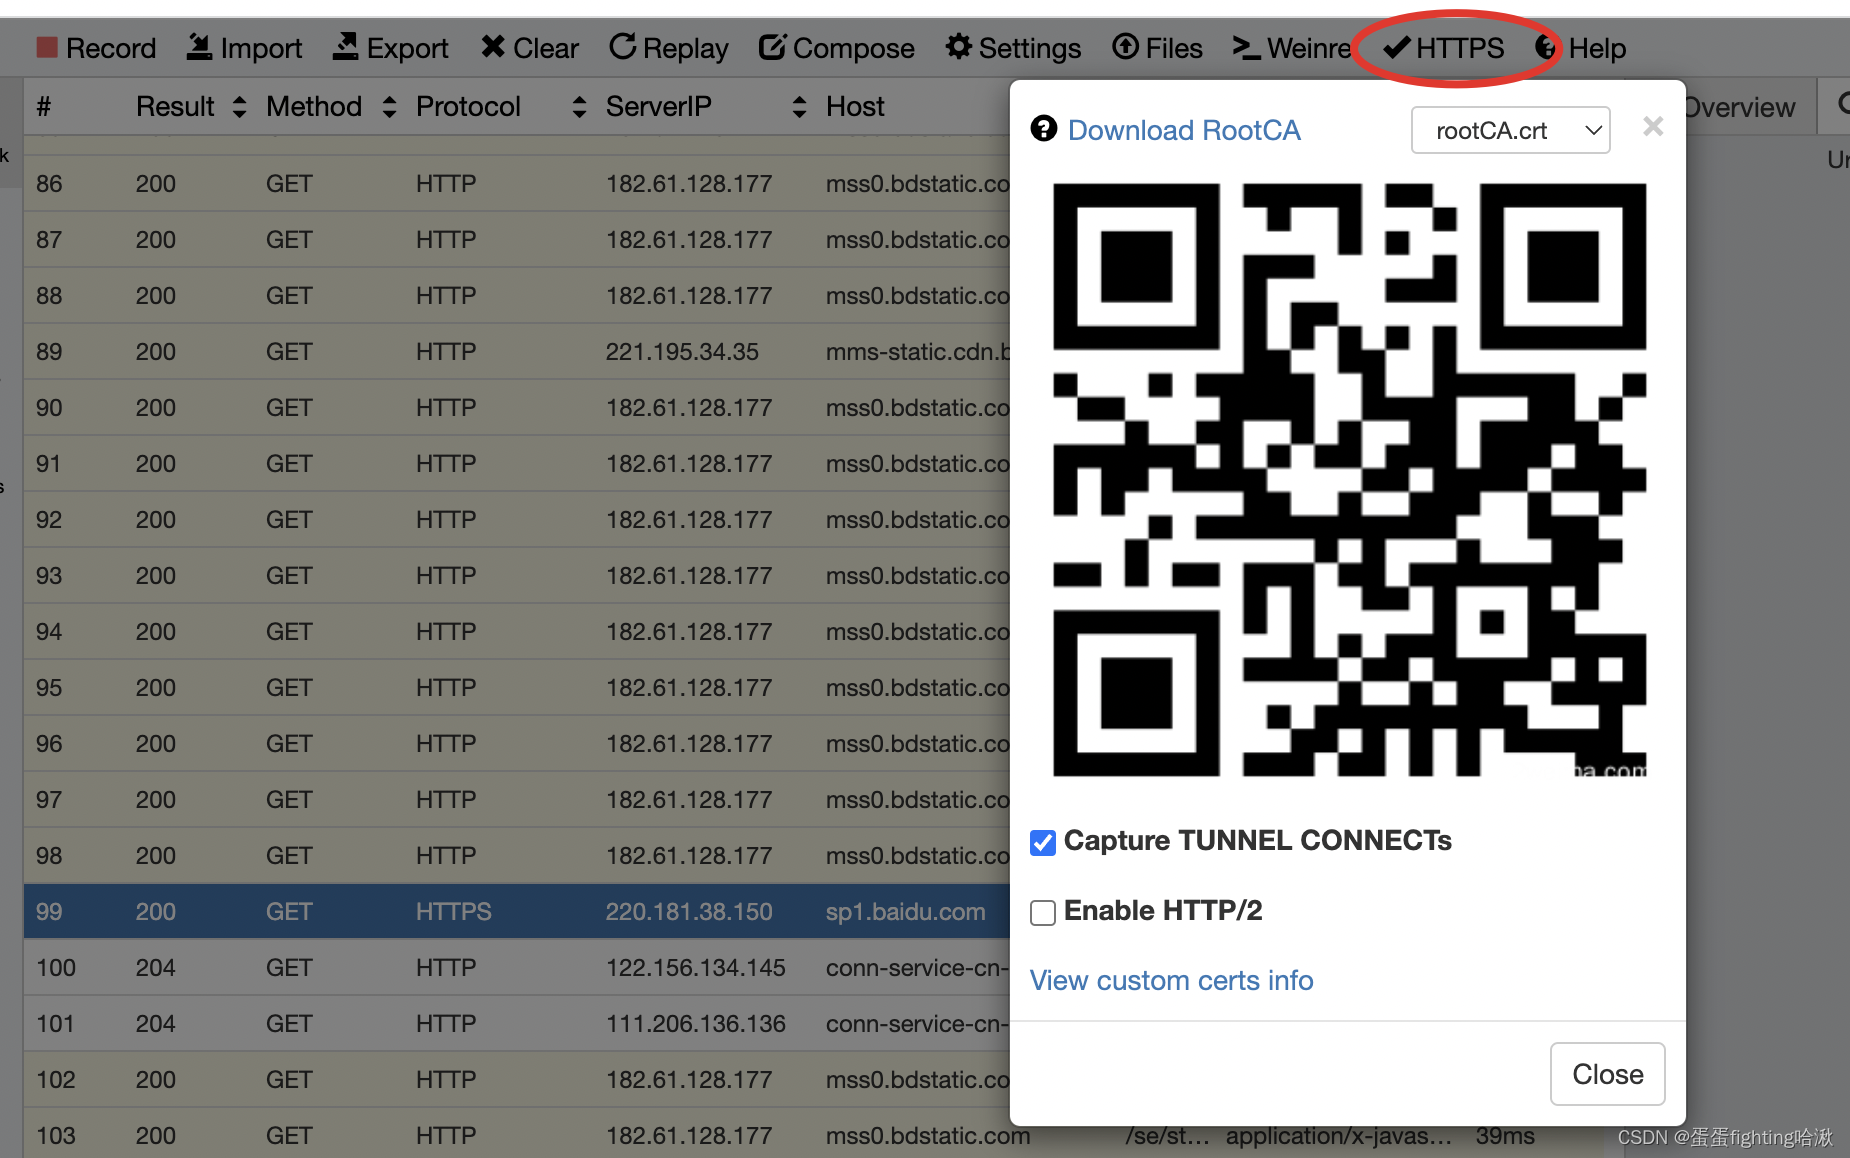The height and width of the screenshot is (1158, 1850).
Task: Click the # column header
Action: tap(44, 106)
